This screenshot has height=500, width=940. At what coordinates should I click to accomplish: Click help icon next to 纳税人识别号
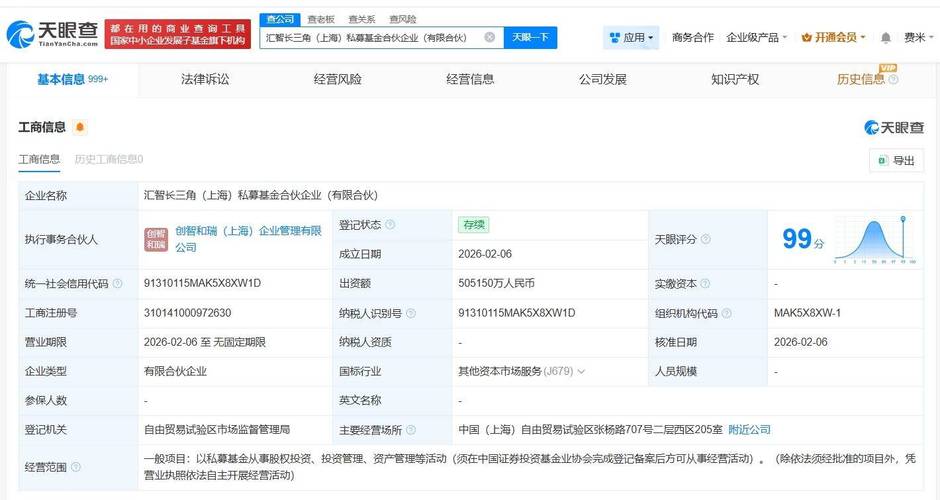coord(411,313)
